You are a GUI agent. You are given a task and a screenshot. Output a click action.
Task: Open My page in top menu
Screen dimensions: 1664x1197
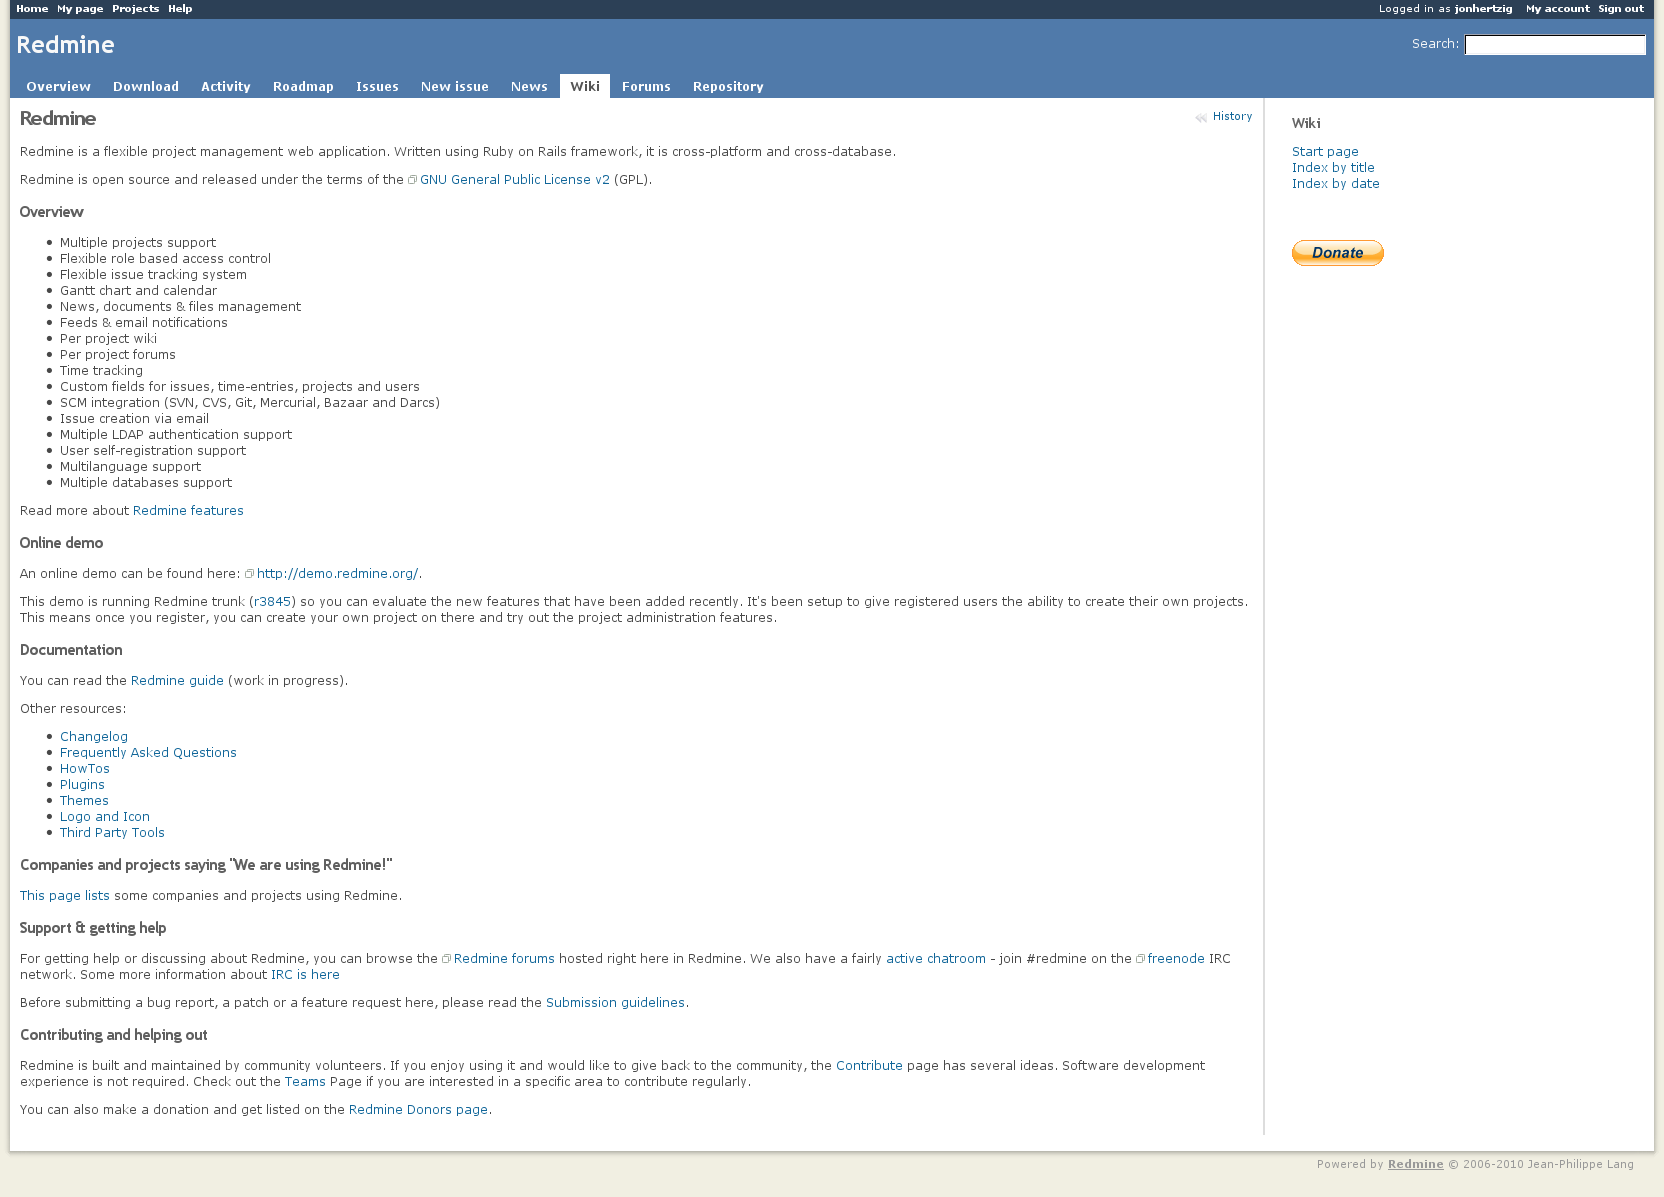point(80,9)
